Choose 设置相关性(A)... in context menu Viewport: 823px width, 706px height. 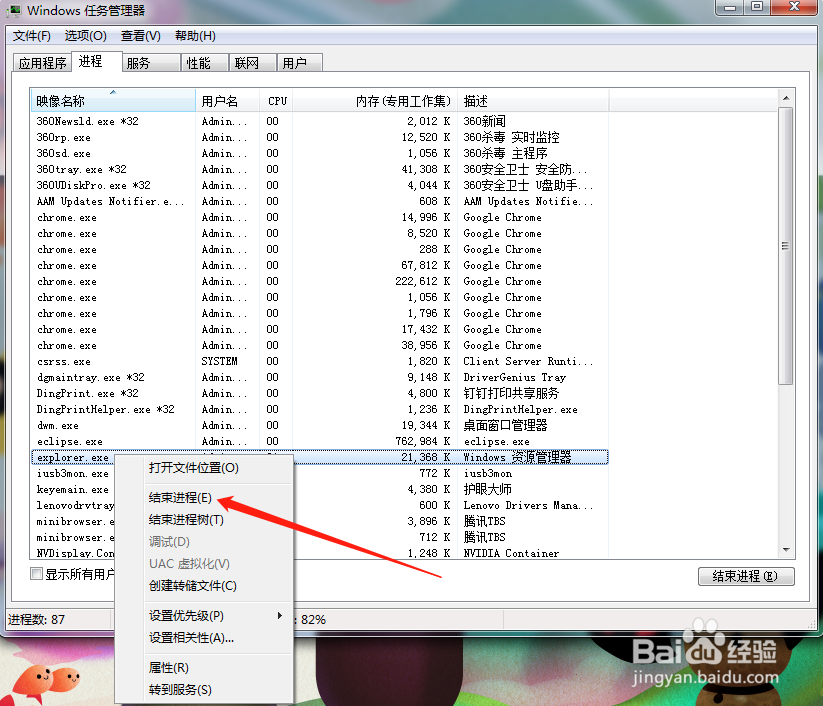204,638
